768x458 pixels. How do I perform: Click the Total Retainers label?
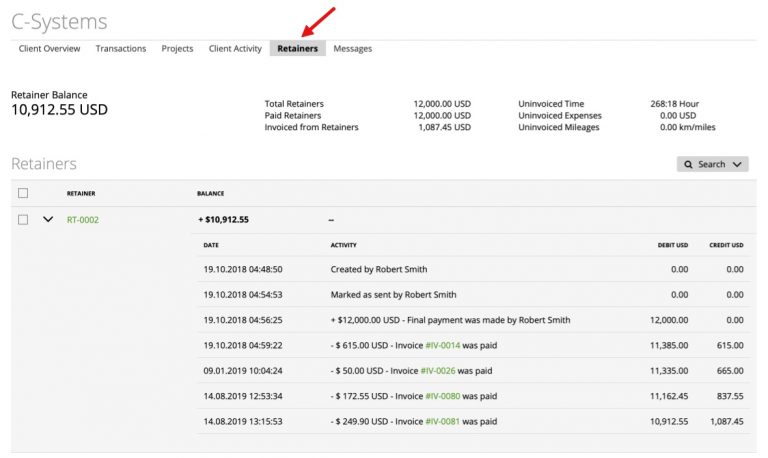click(x=294, y=104)
